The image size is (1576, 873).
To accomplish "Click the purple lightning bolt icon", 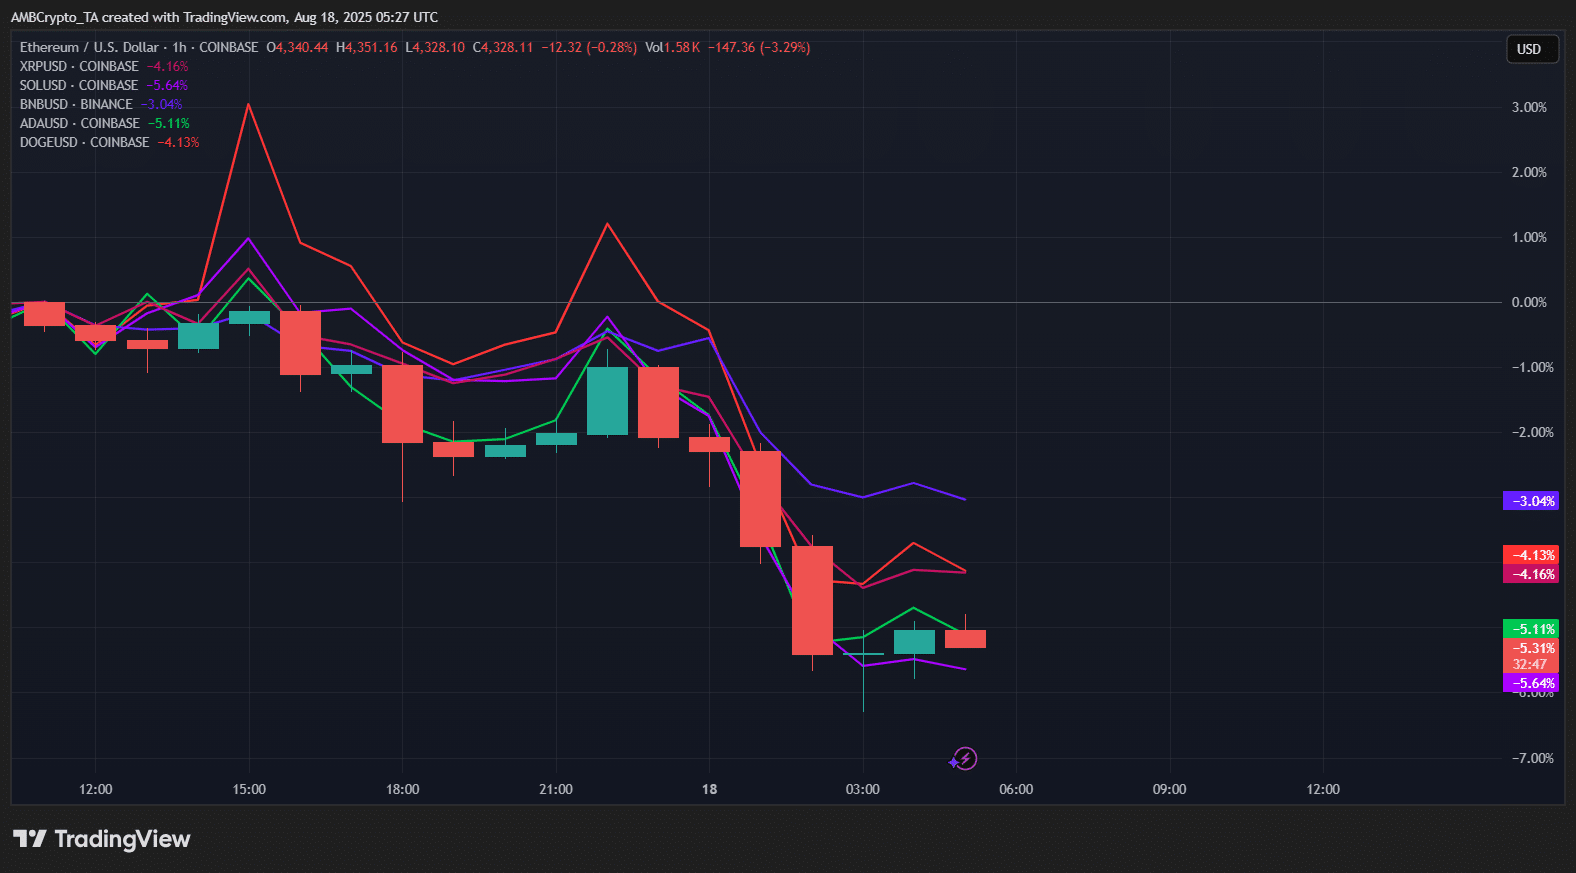I will 964,759.
